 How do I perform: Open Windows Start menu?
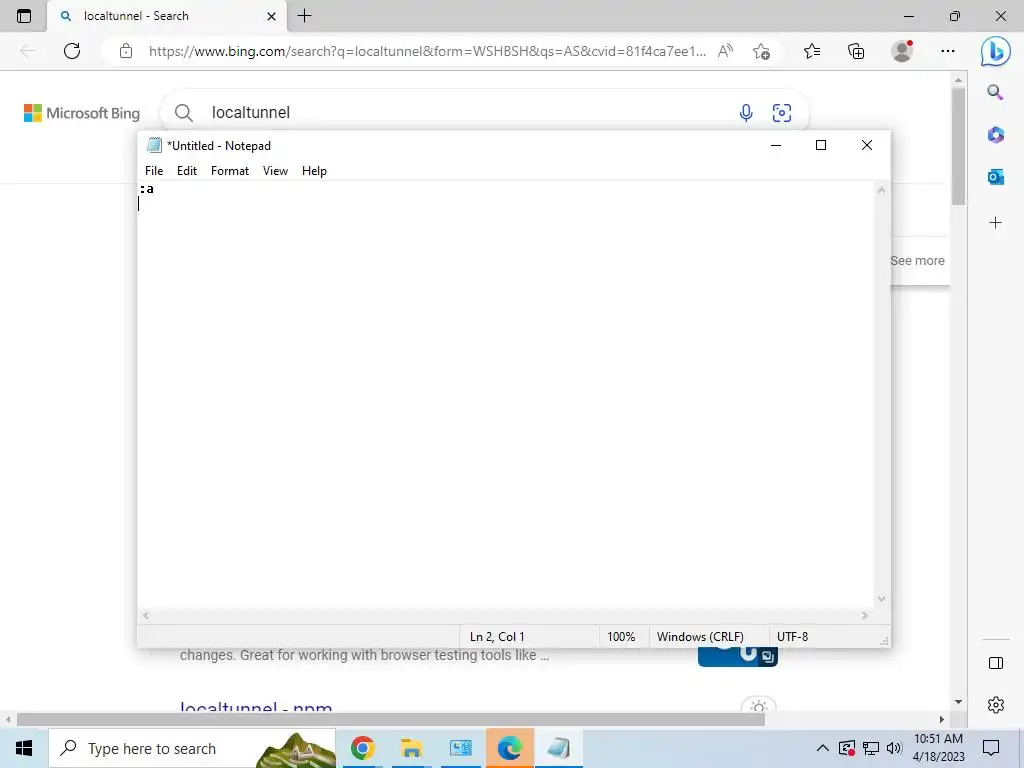tap(24, 748)
